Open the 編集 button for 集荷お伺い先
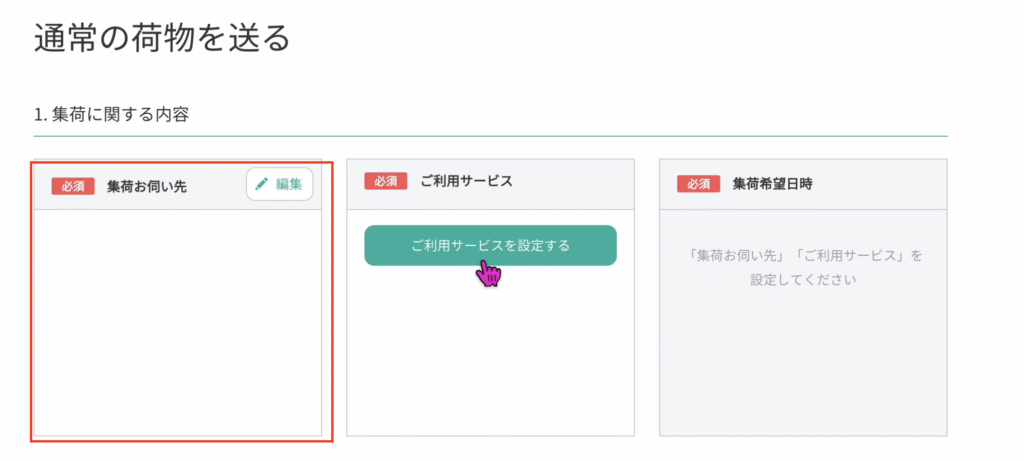Viewport: 1024px width, 461px height. (280, 184)
